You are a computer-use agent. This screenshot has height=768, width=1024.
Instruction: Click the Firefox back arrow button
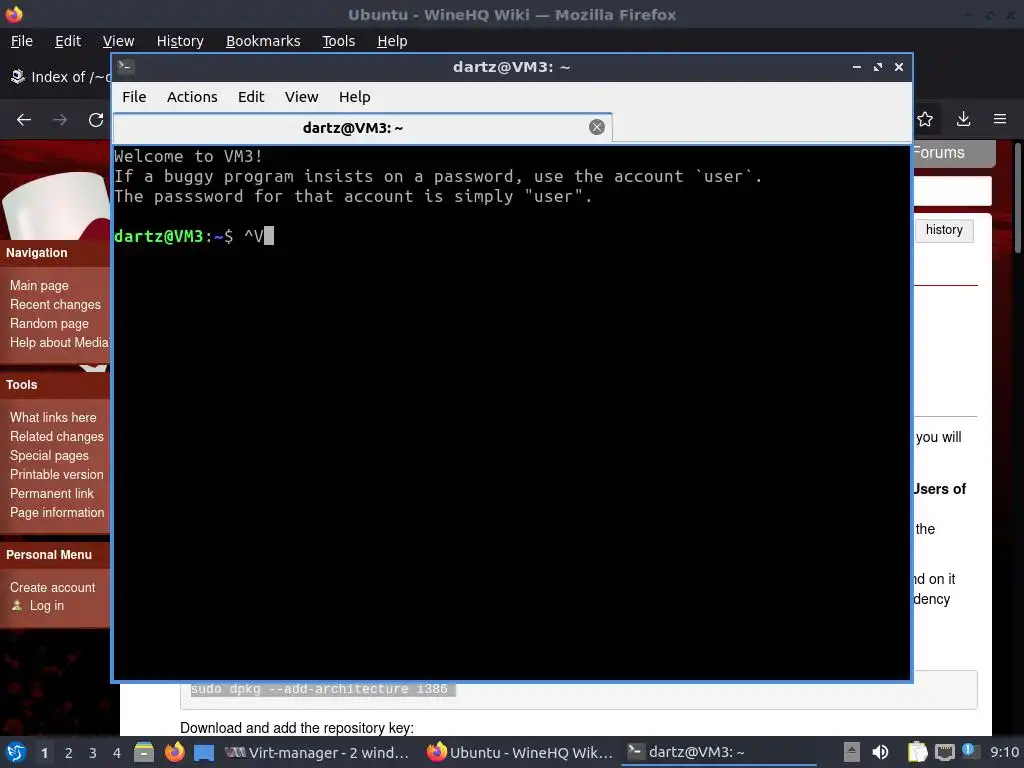coord(24,120)
